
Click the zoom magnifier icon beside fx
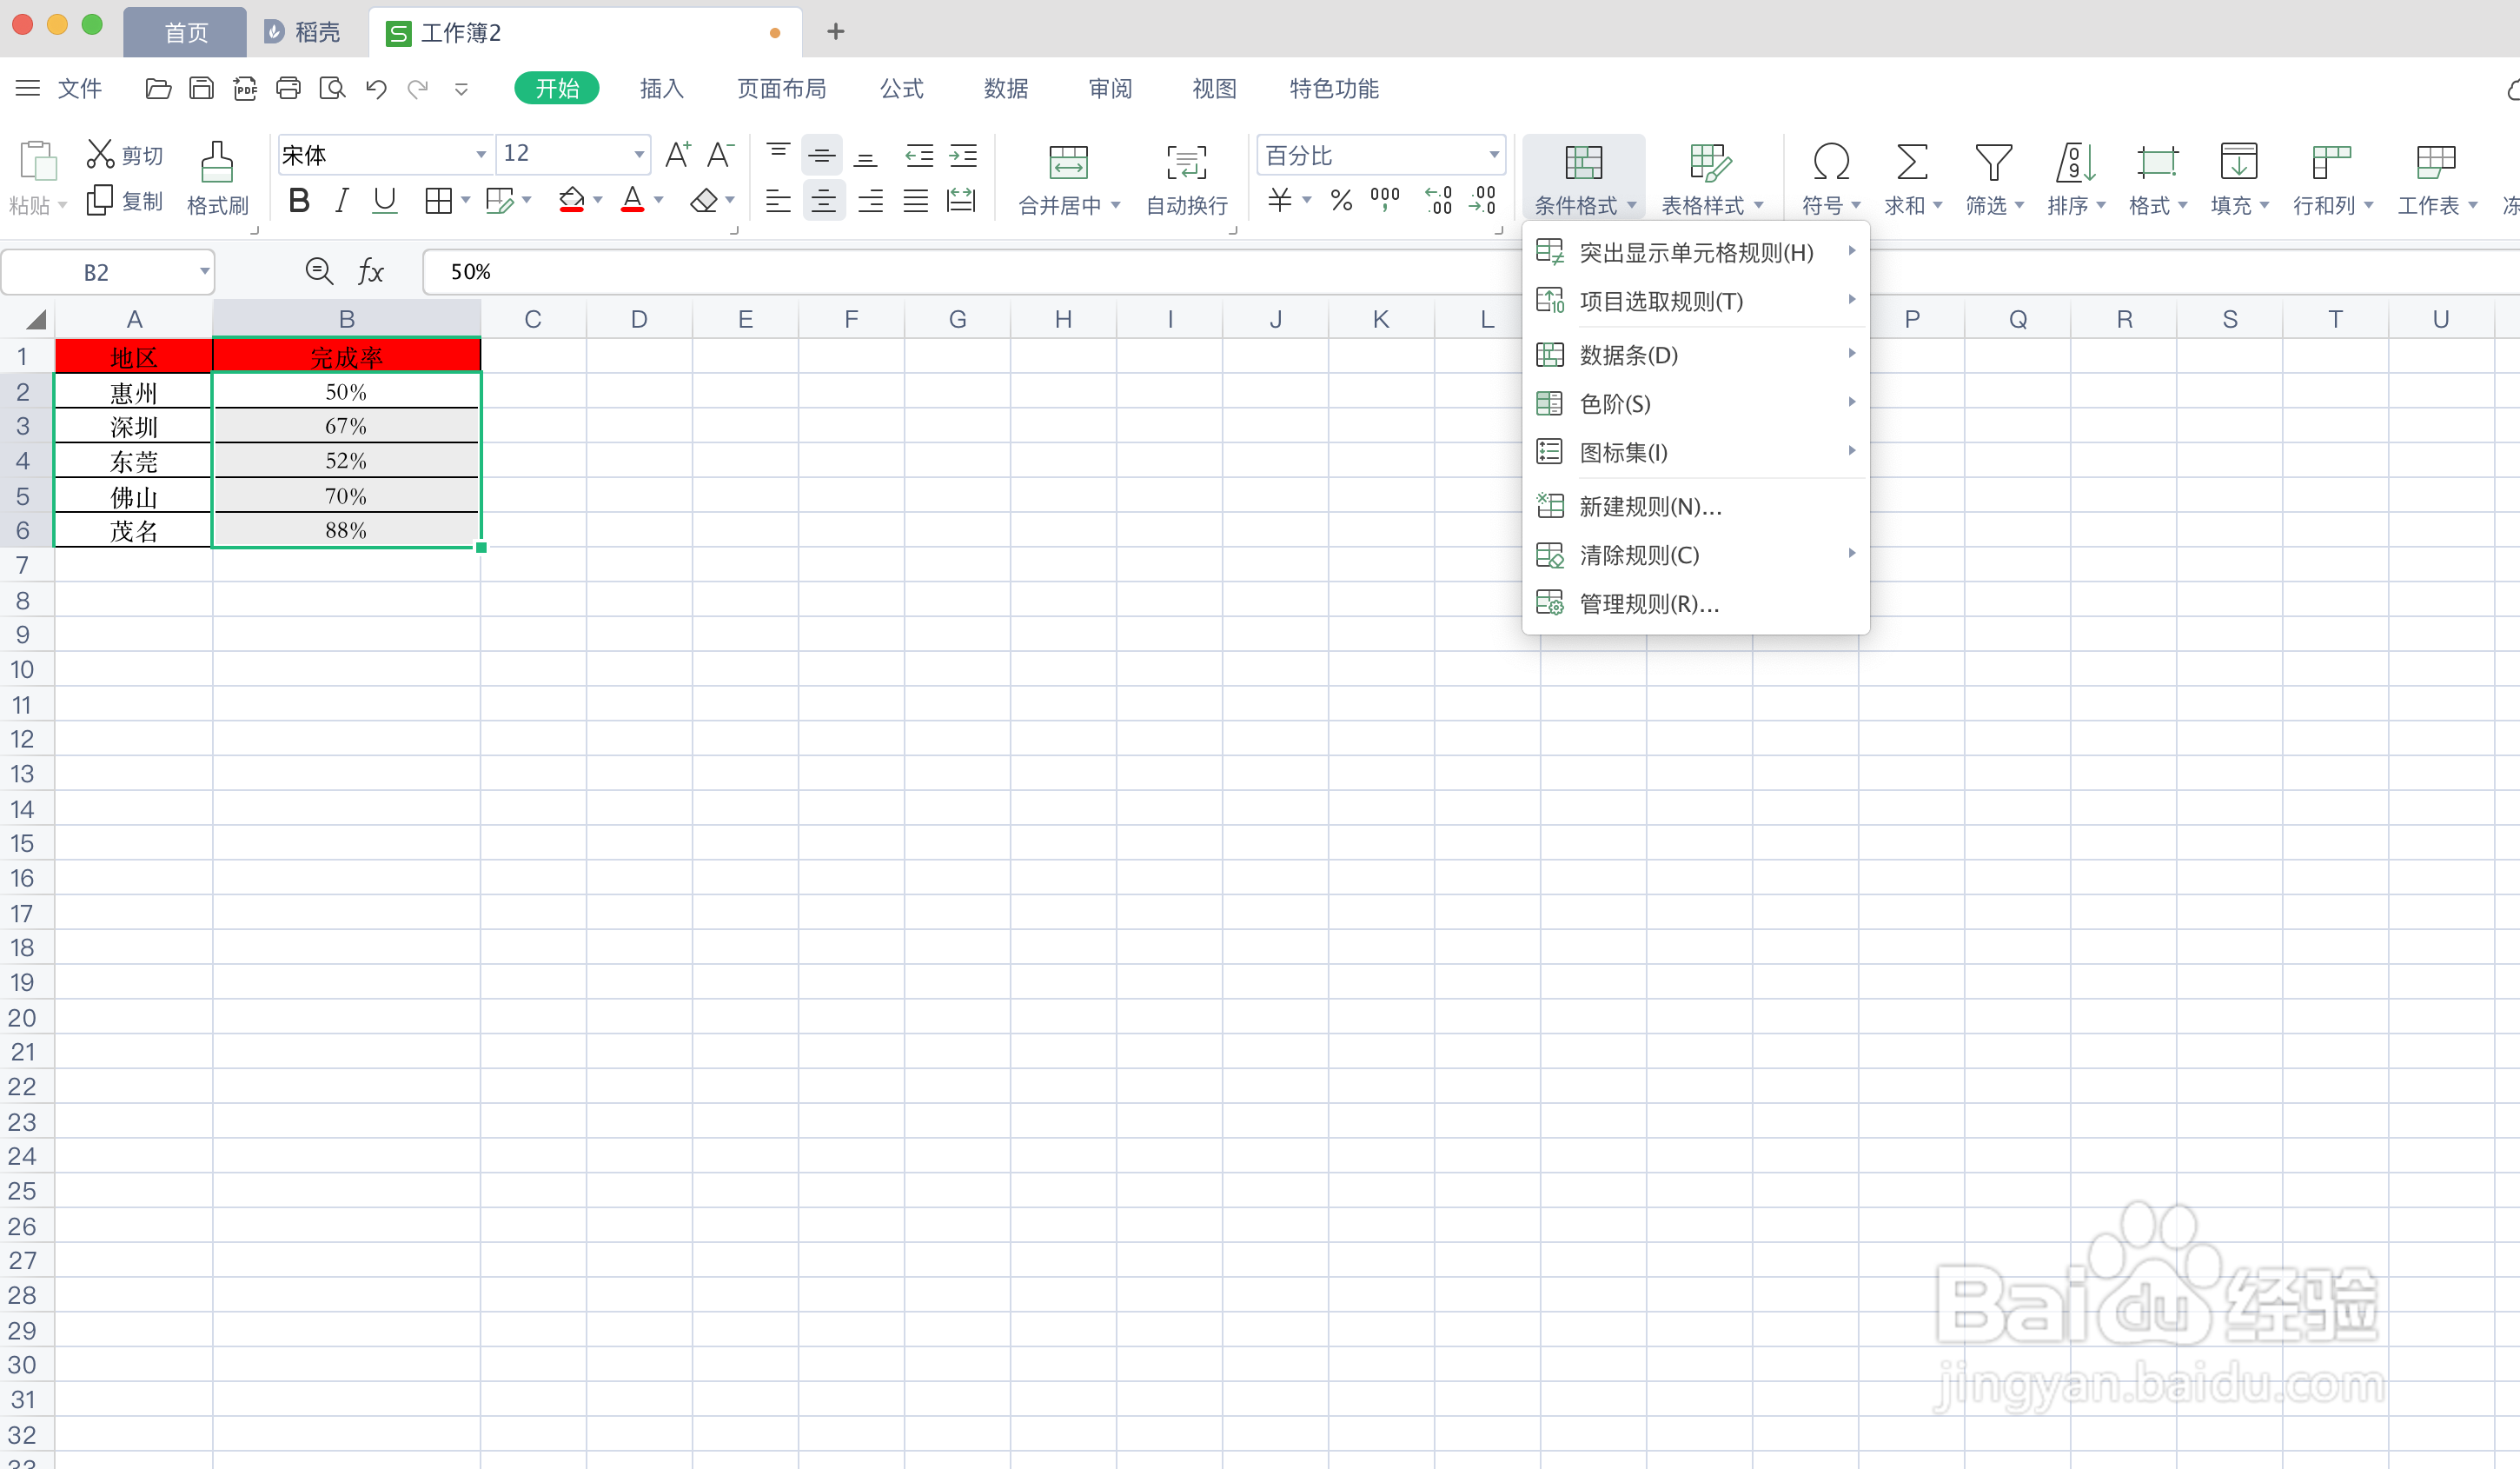coord(319,271)
